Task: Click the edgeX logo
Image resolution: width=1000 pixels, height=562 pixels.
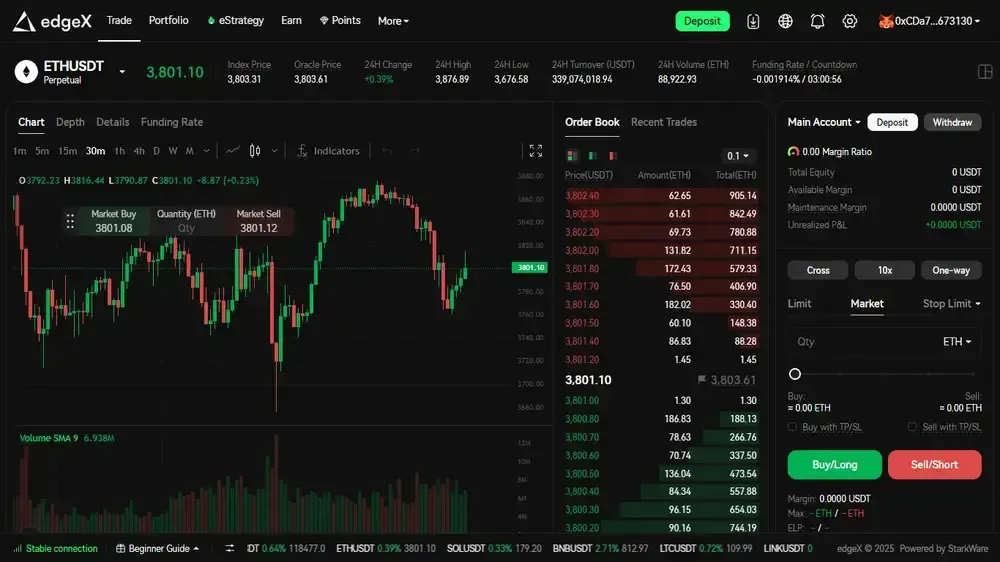Action: point(52,21)
